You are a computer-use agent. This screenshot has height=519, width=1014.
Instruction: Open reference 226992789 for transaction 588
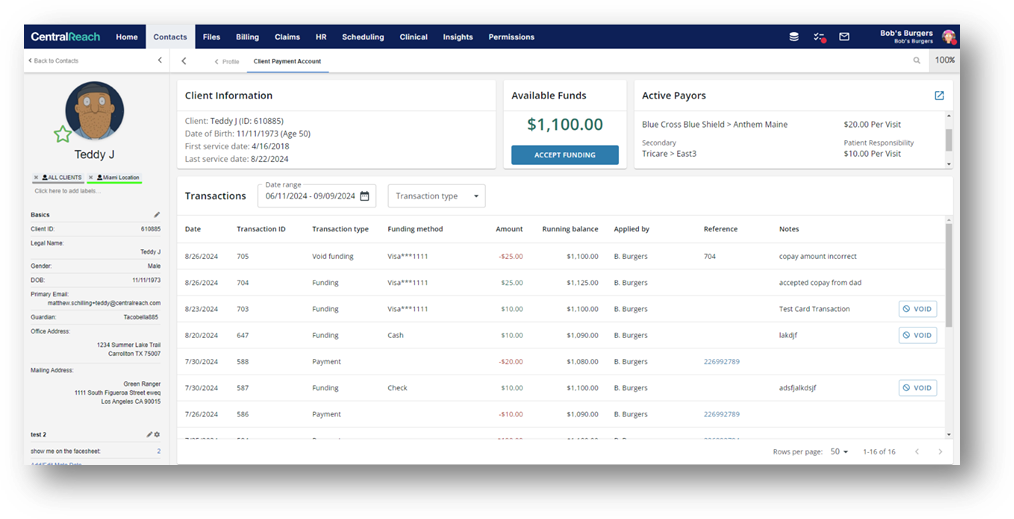722,362
